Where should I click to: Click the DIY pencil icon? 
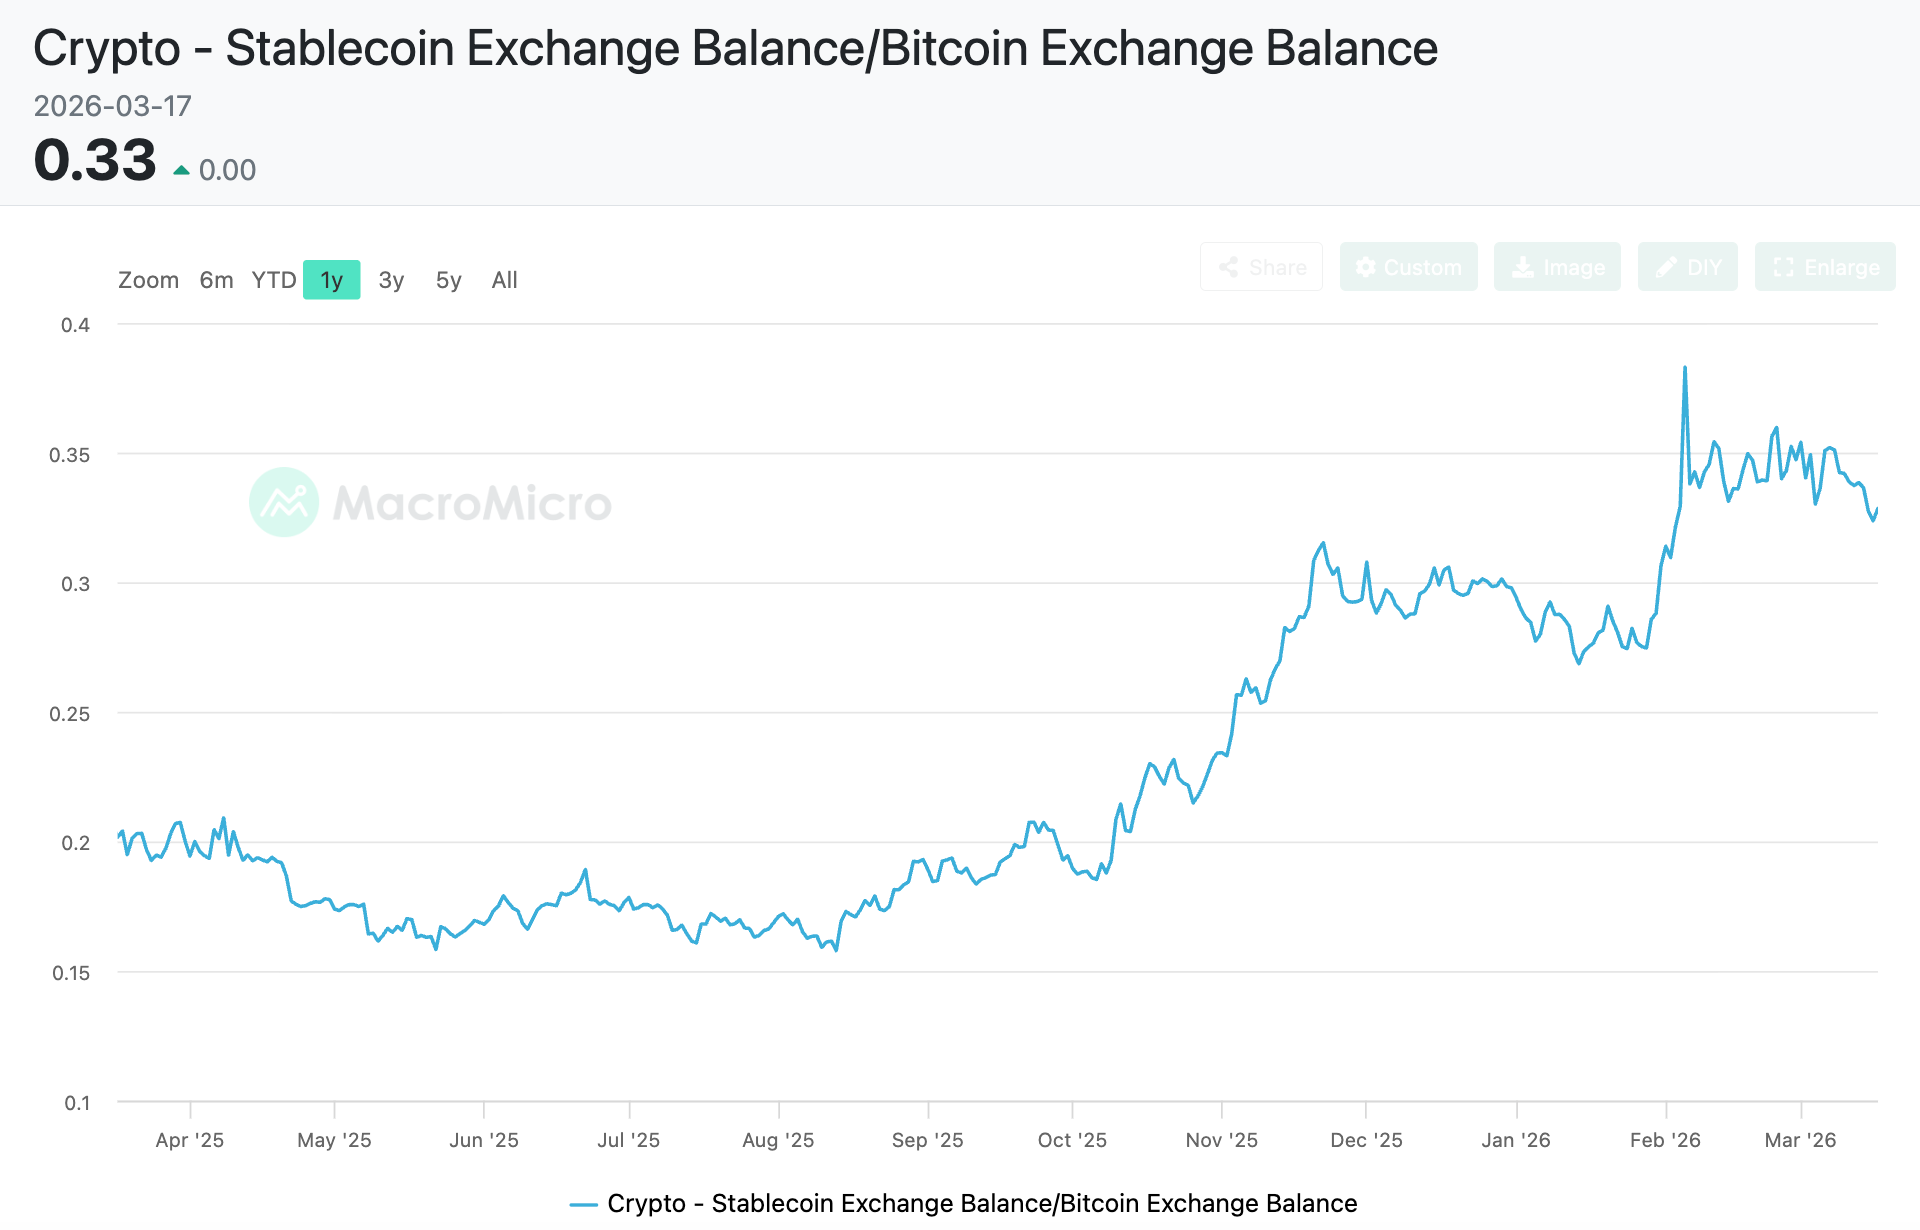click(1666, 267)
